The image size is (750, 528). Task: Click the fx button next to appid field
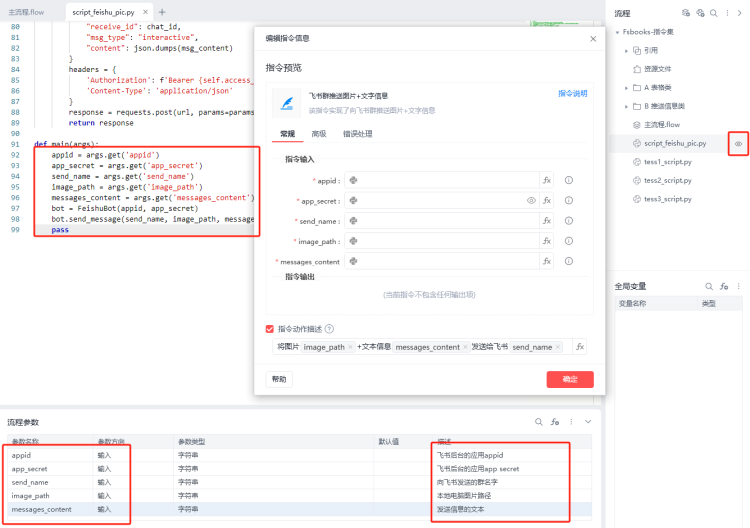click(x=547, y=180)
